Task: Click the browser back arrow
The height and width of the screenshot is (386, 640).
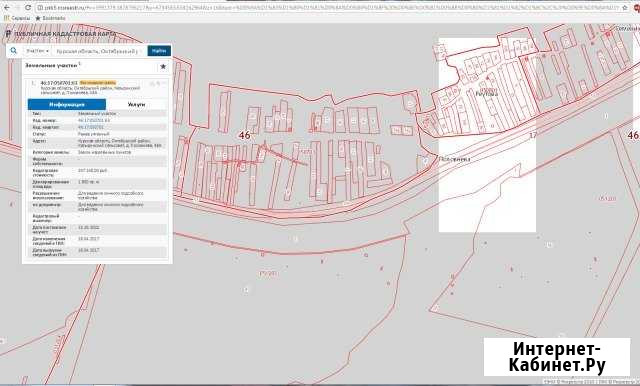Action: pos(7,7)
